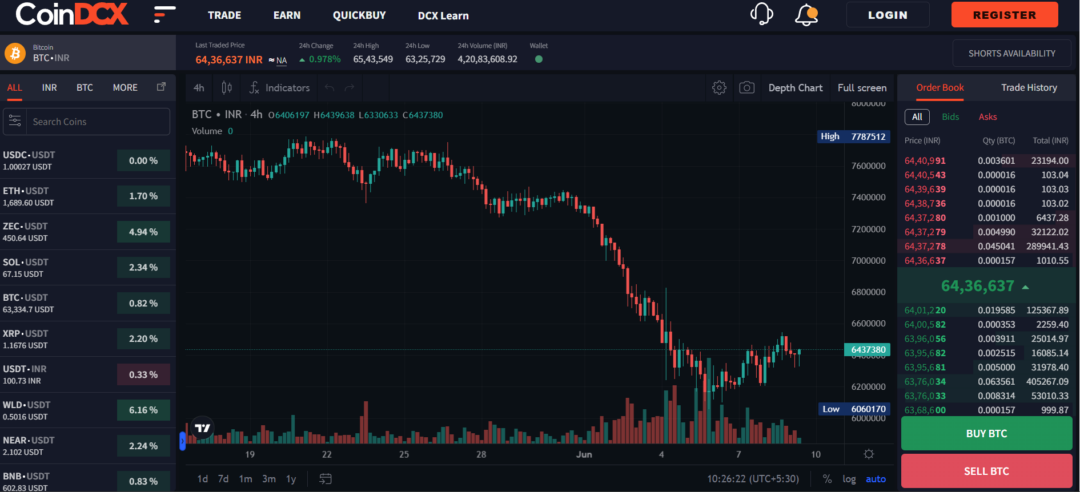This screenshot has width=1080, height=492.
Task: Open DCX Learn page
Action: 443,15
